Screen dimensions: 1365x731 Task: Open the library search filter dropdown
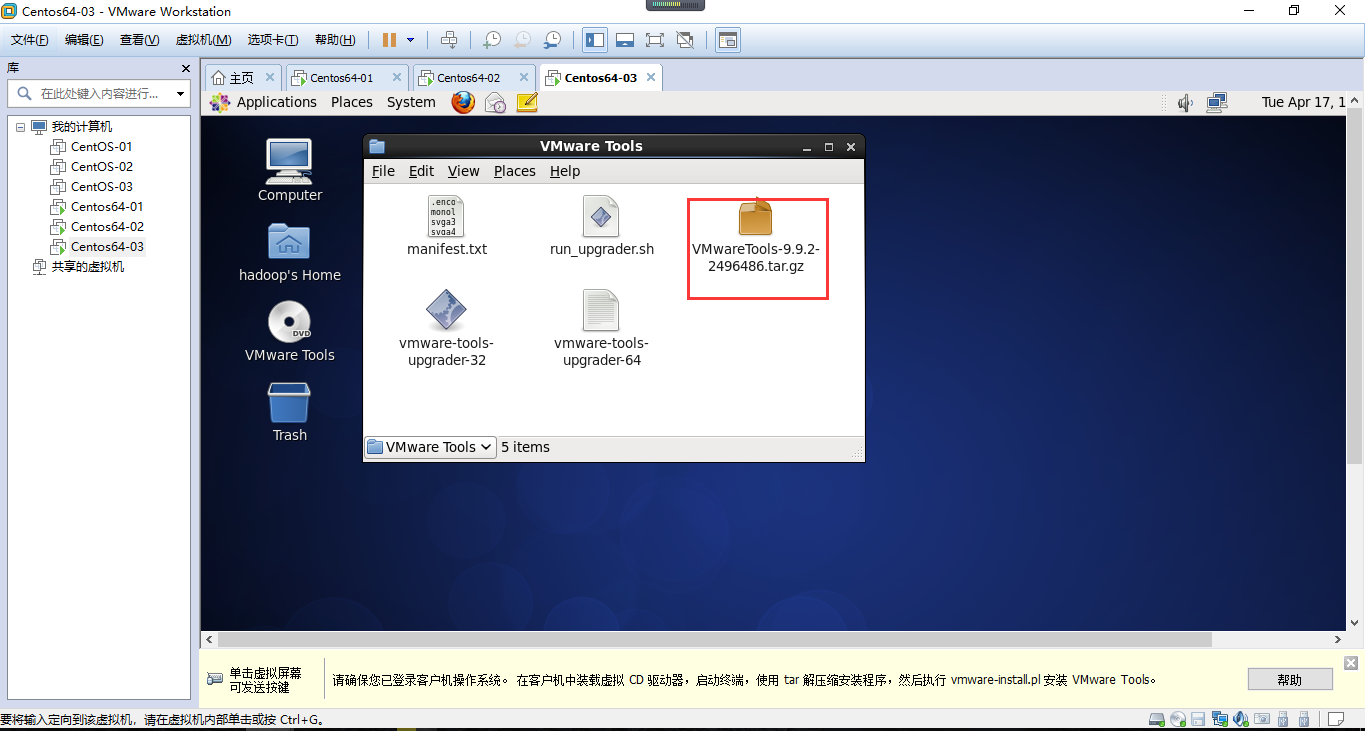pyautogui.click(x=180, y=94)
